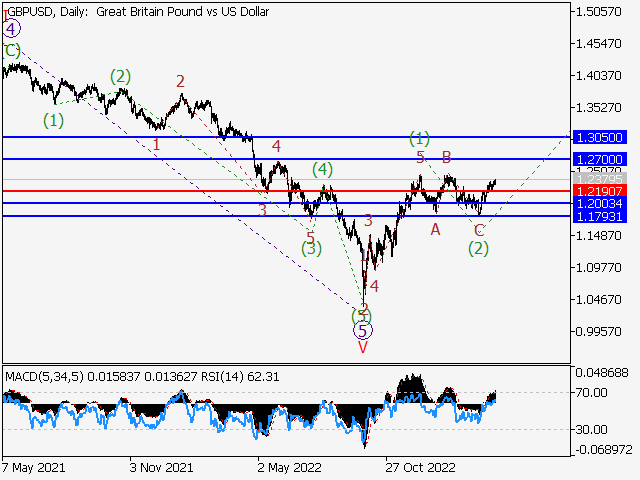Click the -0.068972 indicator scale value
Image resolution: width=640 pixels, height=480 pixels.
(x=604, y=450)
